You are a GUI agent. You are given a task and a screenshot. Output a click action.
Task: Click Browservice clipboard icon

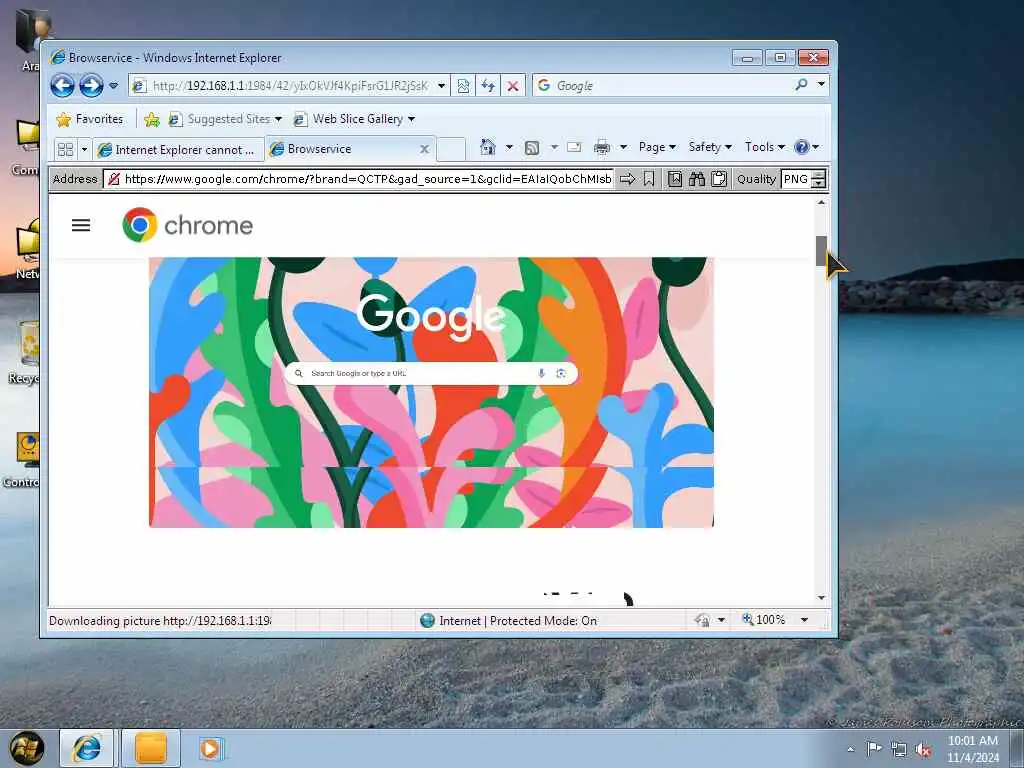[719, 179]
